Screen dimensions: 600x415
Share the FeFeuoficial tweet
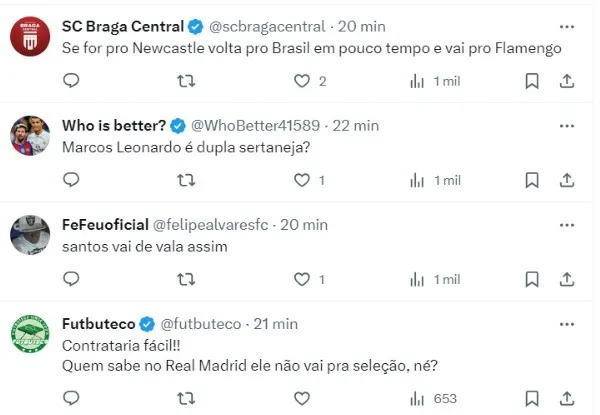[x=566, y=277]
